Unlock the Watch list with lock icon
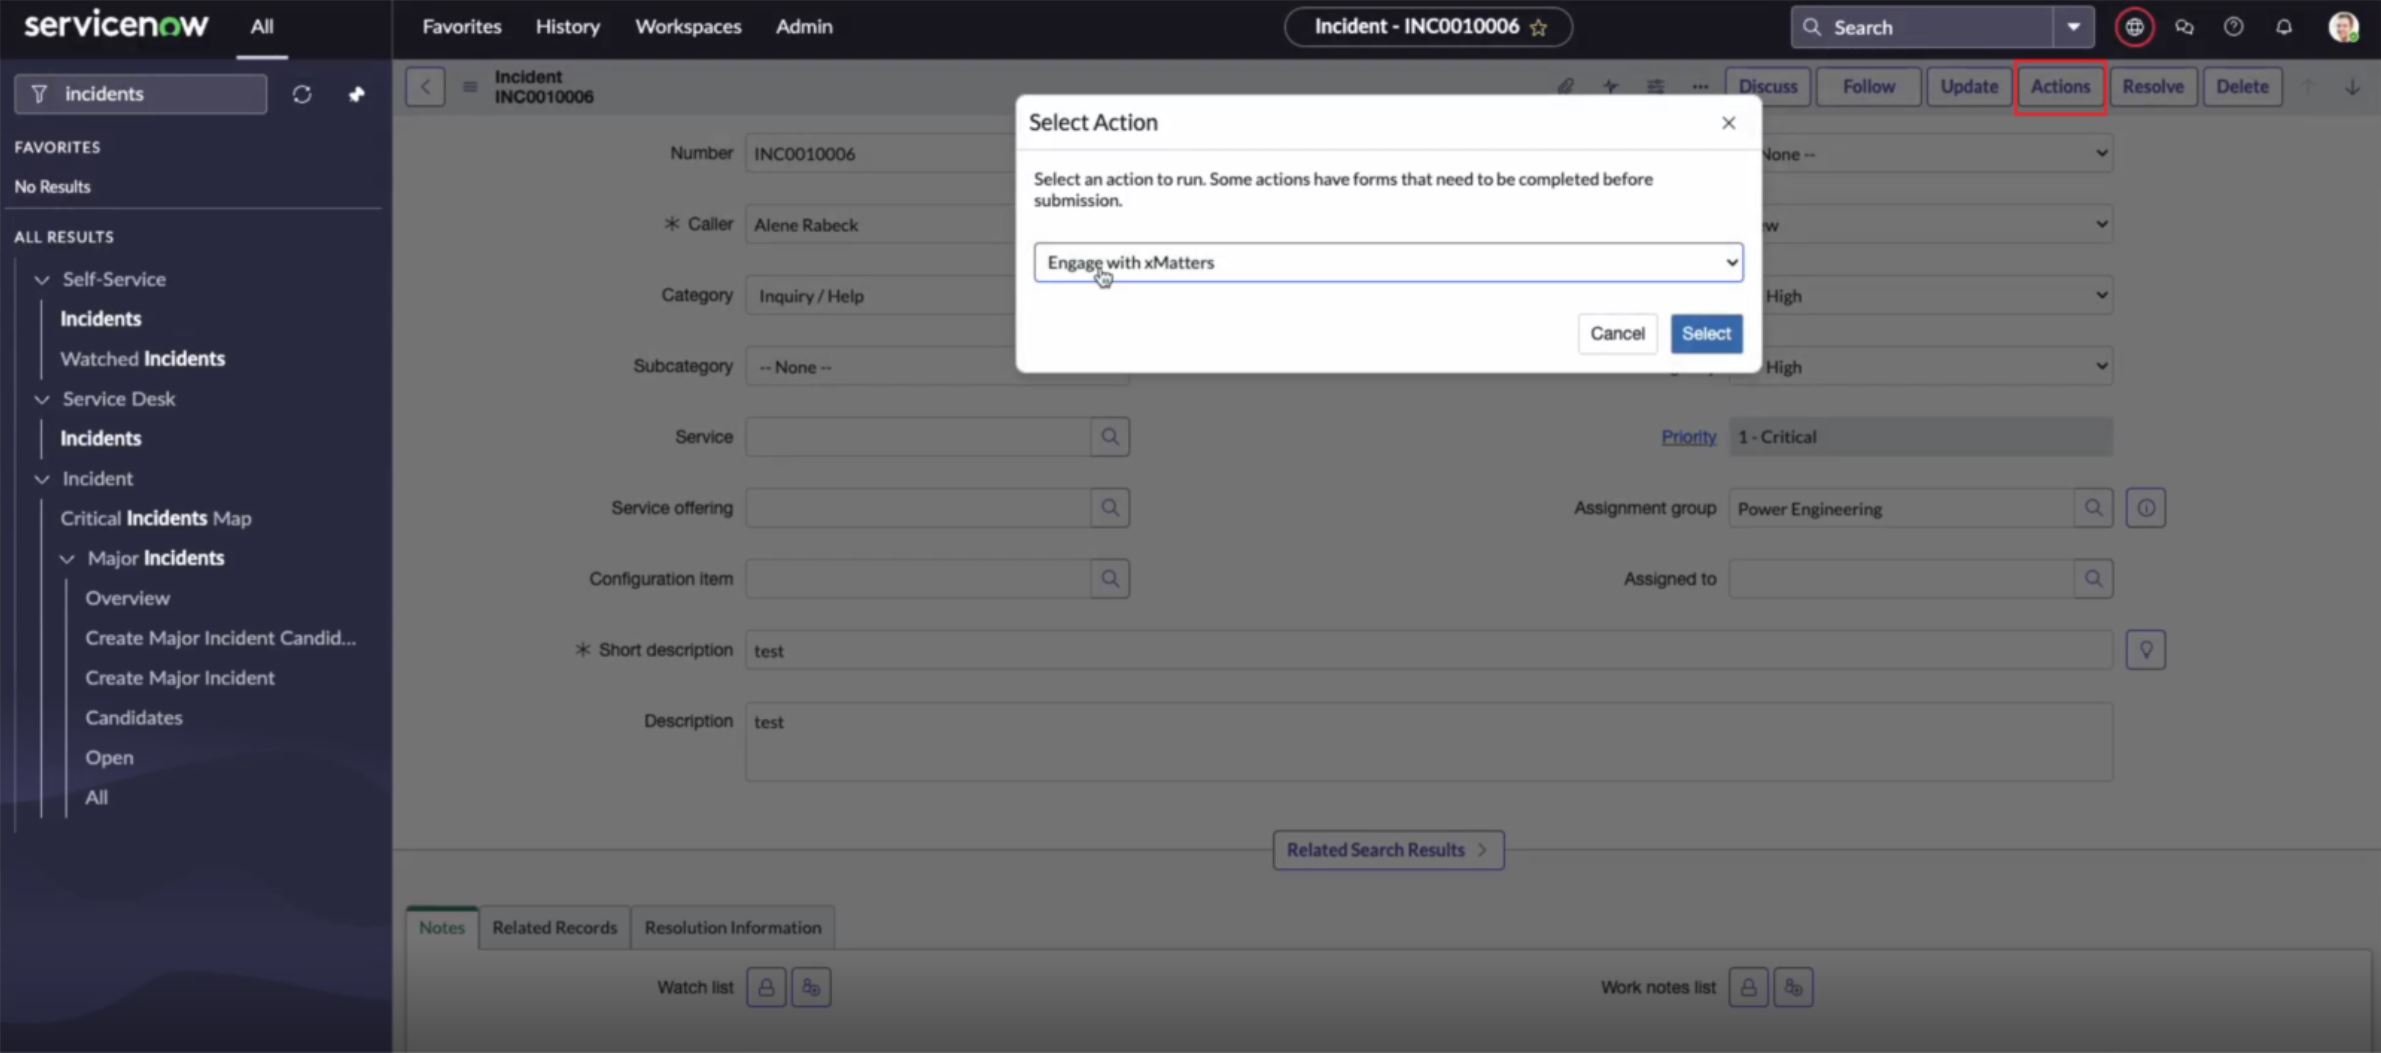 [x=766, y=988]
